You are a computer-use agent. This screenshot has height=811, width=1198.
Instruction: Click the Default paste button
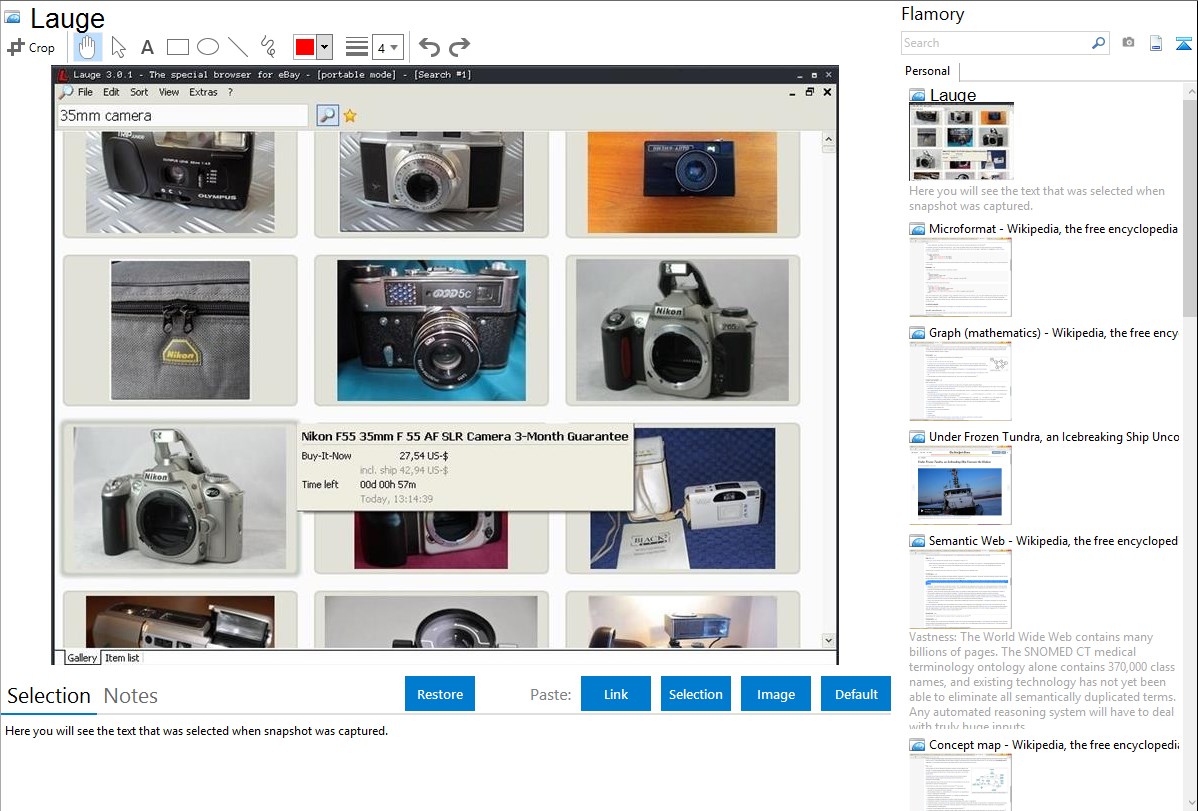(x=856, y=694)
